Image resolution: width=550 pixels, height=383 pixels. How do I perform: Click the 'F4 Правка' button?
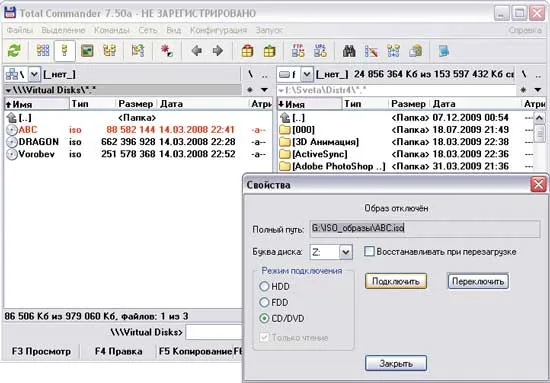tap(118, 351)
